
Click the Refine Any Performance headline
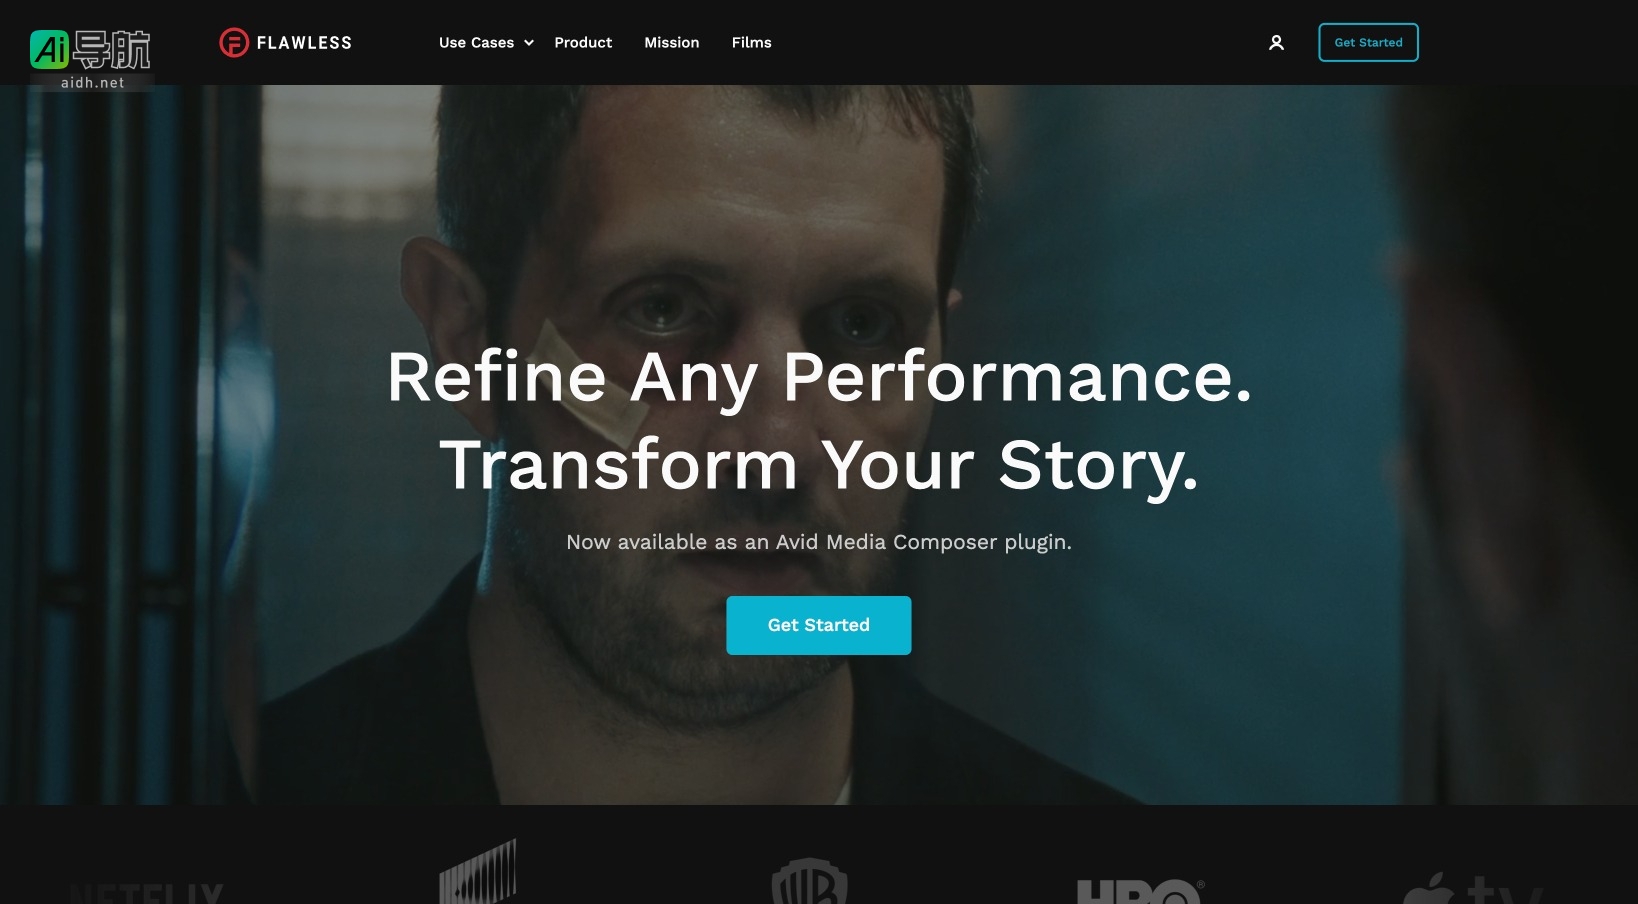tap(819, 377)
